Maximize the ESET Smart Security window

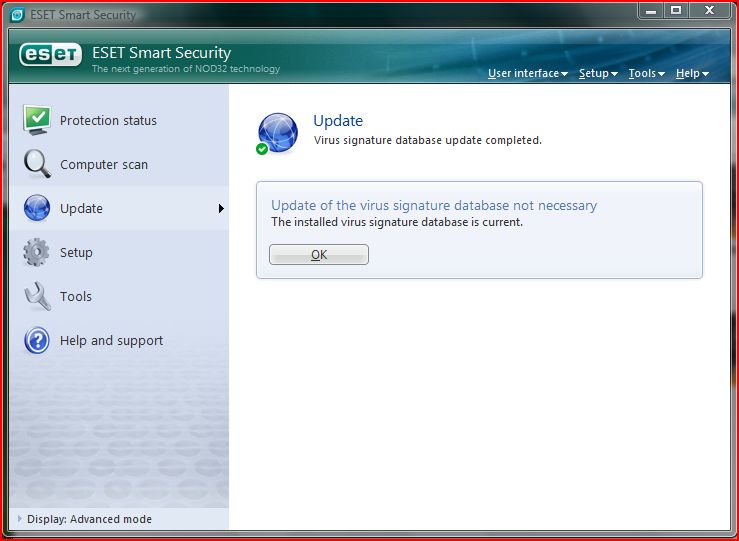click(676, 11)
